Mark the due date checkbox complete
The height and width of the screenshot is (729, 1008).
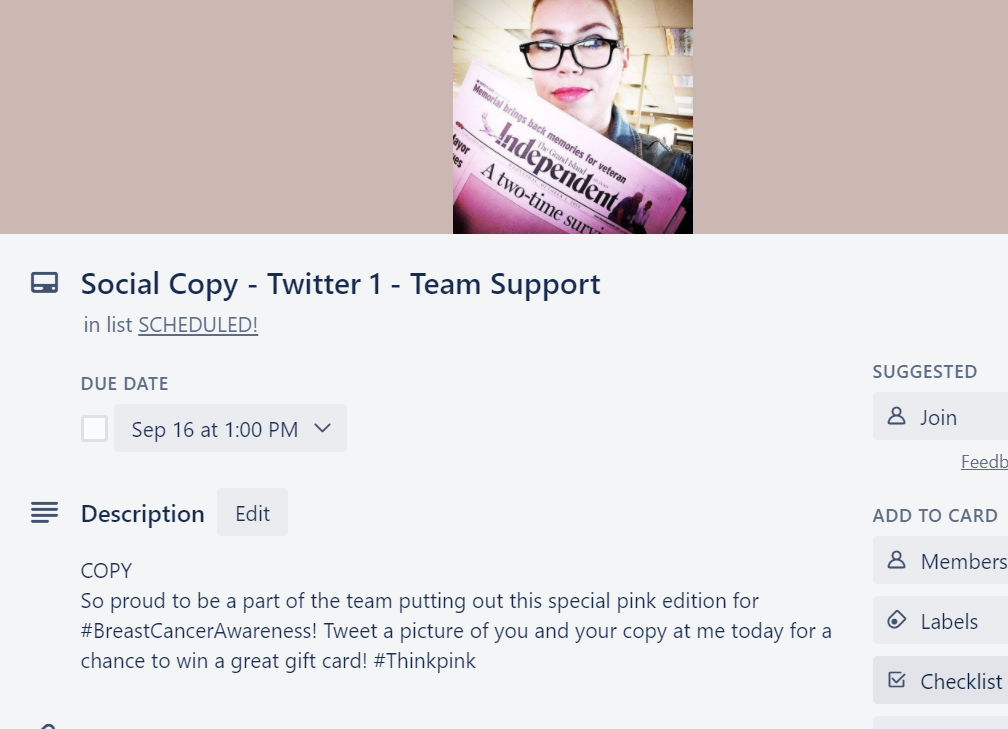tap(94, 428)
